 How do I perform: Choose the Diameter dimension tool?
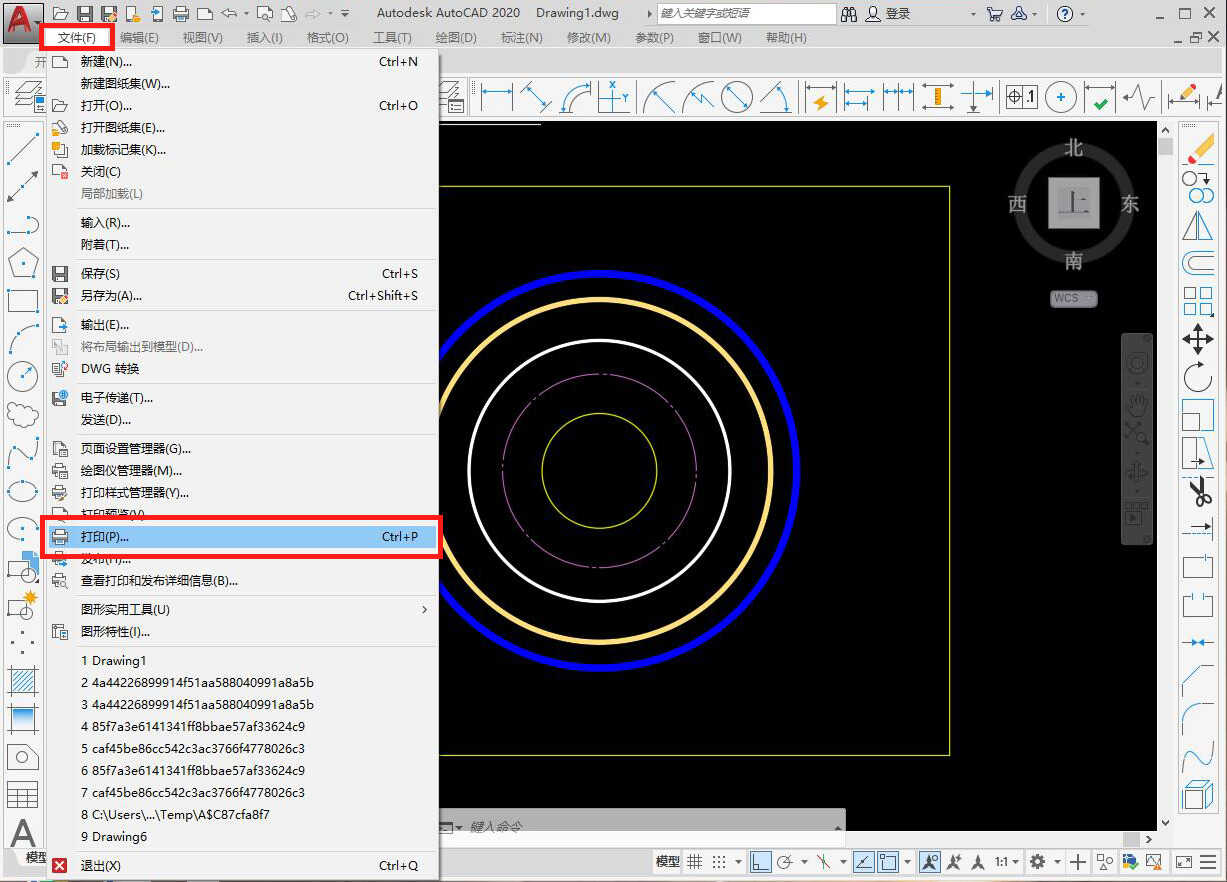point(736,98)
